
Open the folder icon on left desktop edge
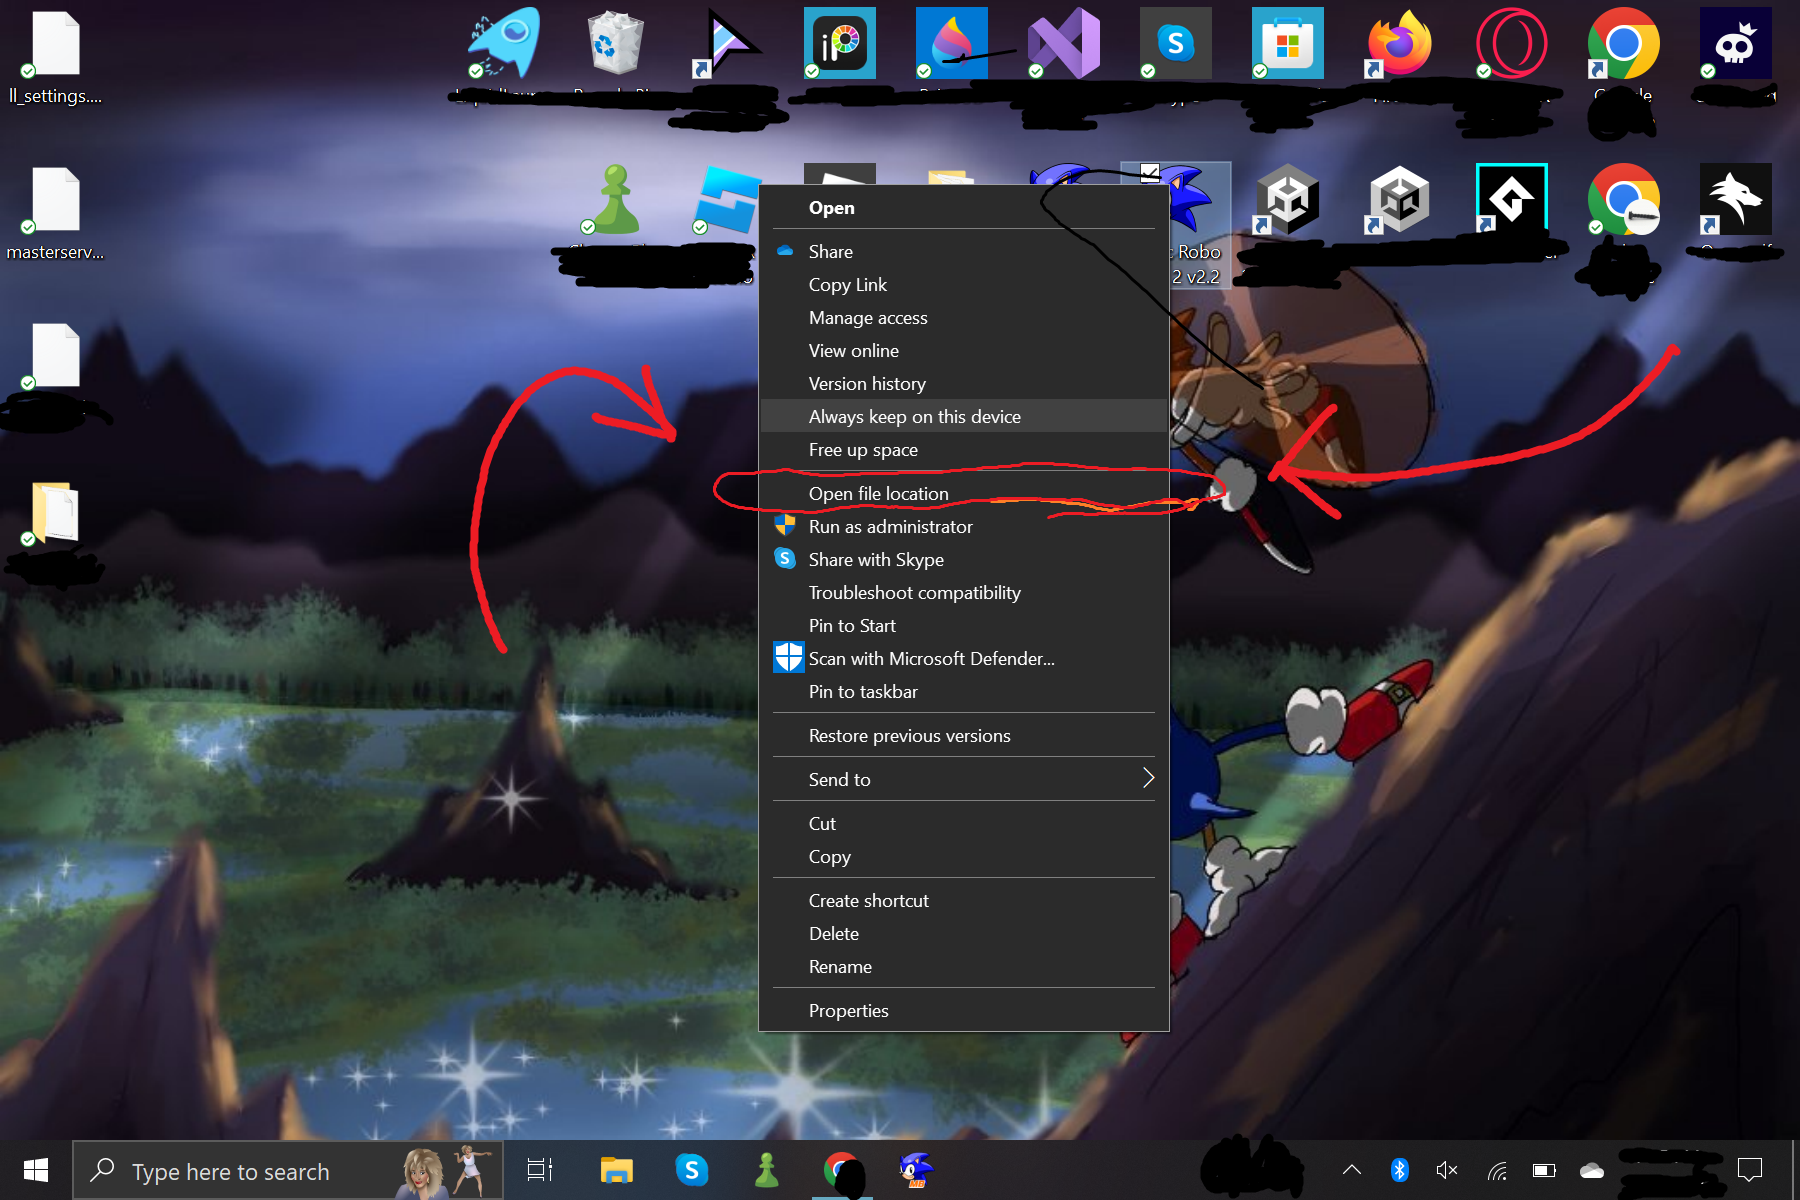click(56, 512)
